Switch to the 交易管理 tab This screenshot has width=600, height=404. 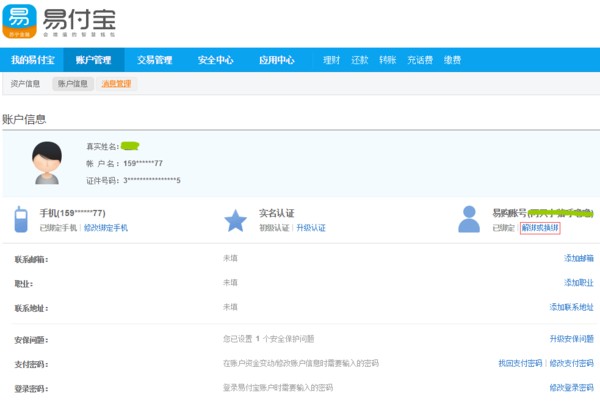pos(155,60)
